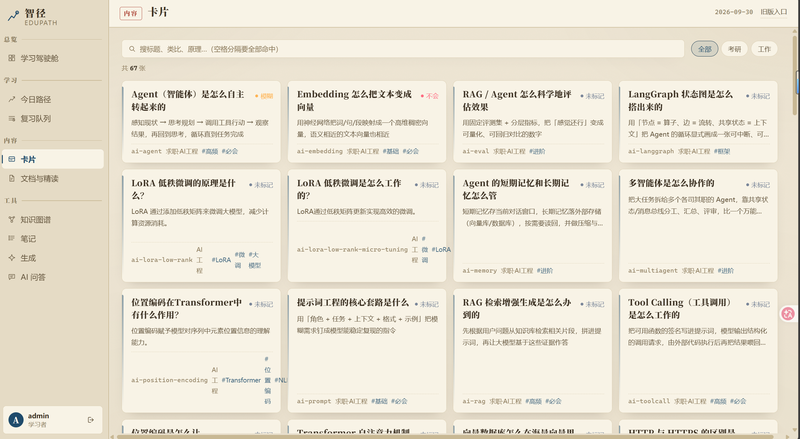Click the #LoRA tag on first LoRA card
The width and height of the screenshot is (800, 439).
221,260
